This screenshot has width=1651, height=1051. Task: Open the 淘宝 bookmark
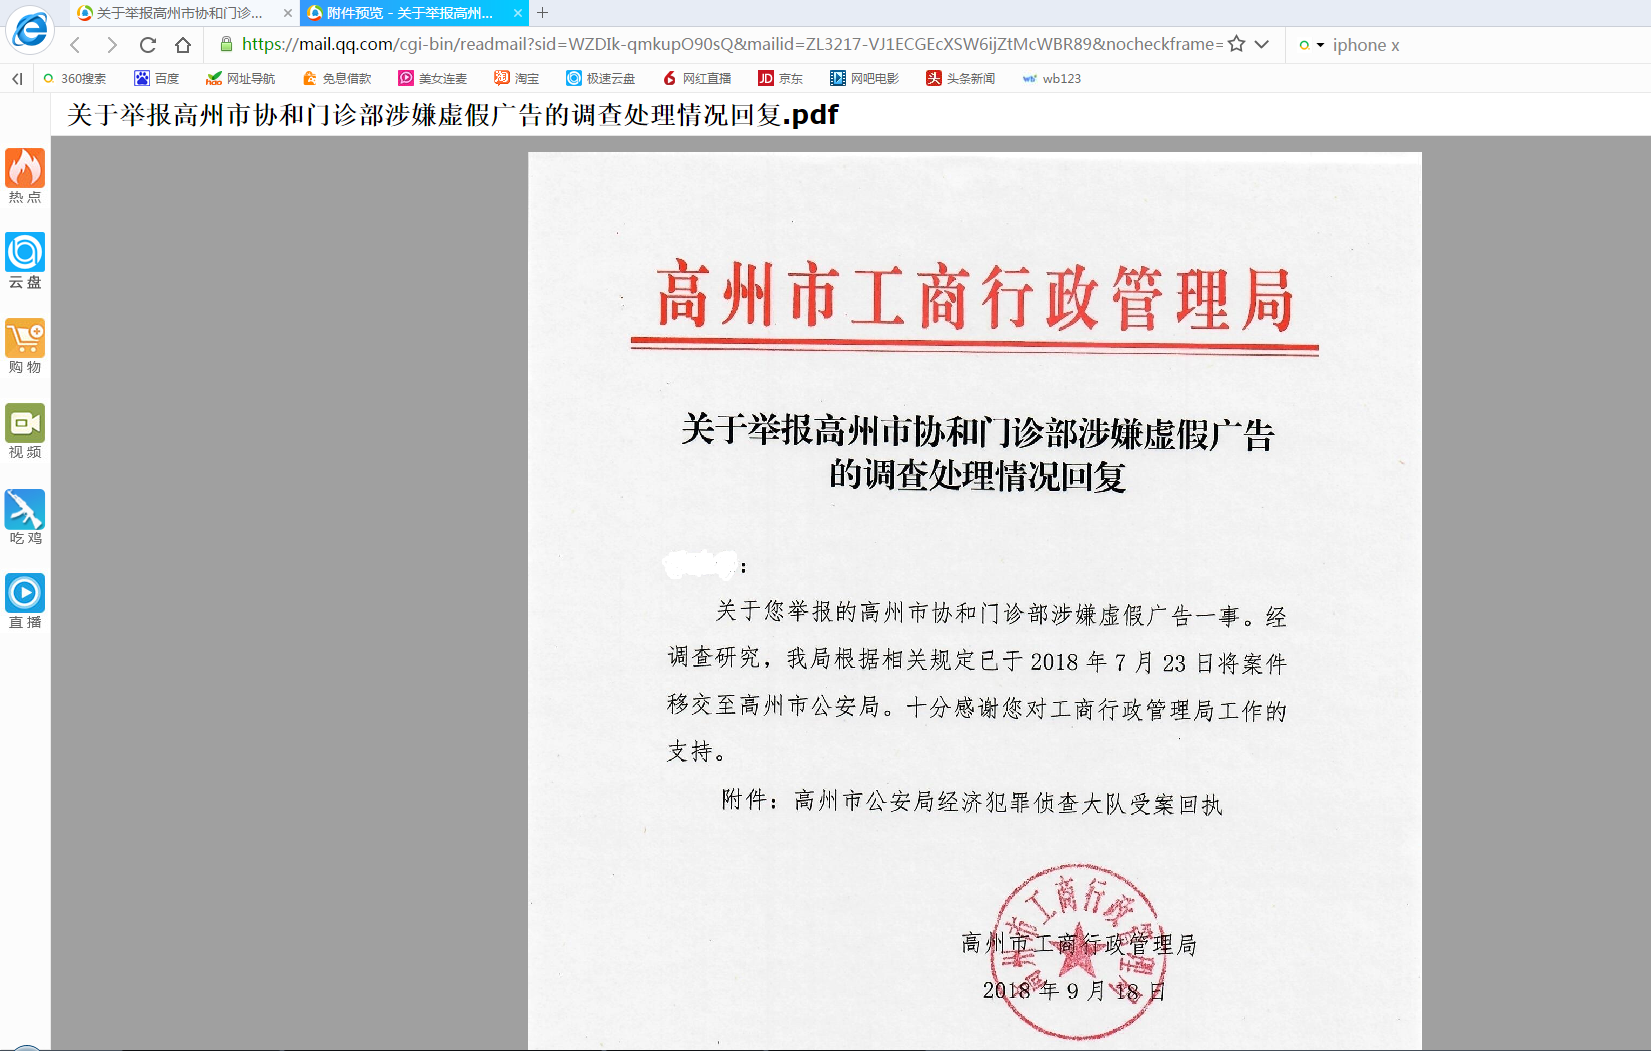pos(516,78)
